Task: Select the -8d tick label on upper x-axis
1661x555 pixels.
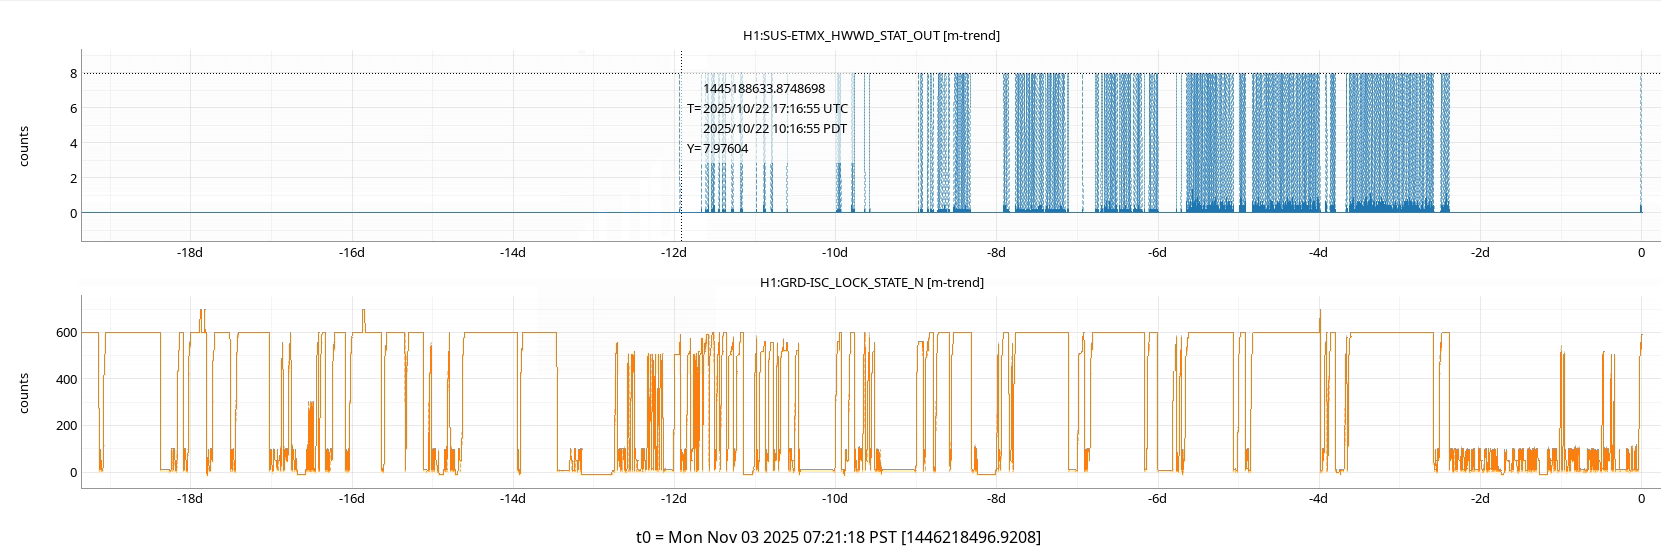Action: tap(996, 252)
